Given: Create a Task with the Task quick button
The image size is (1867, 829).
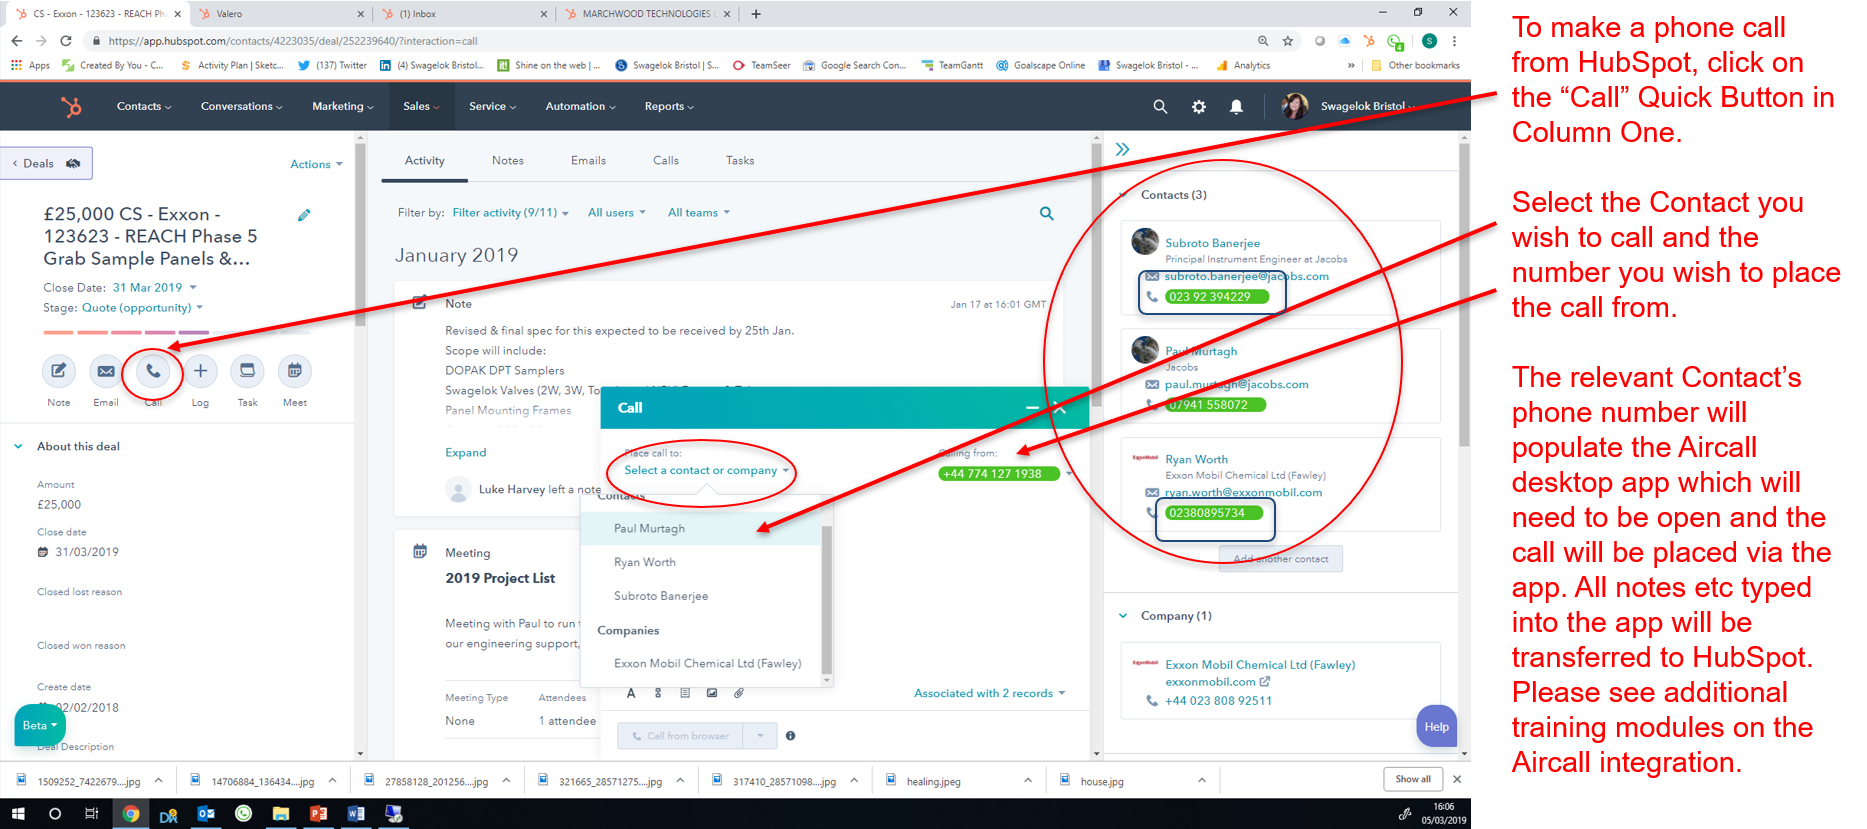Looking at the screenshot, I should point(247,371).
